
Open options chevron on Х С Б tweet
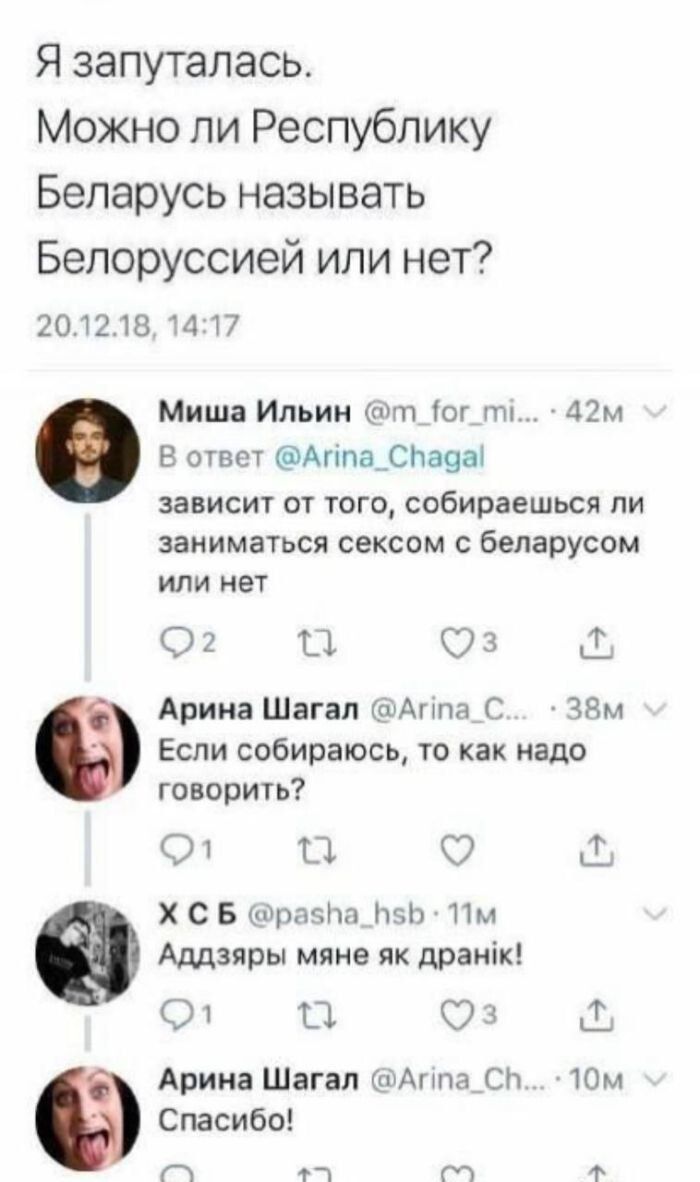[x=656, y=914]
